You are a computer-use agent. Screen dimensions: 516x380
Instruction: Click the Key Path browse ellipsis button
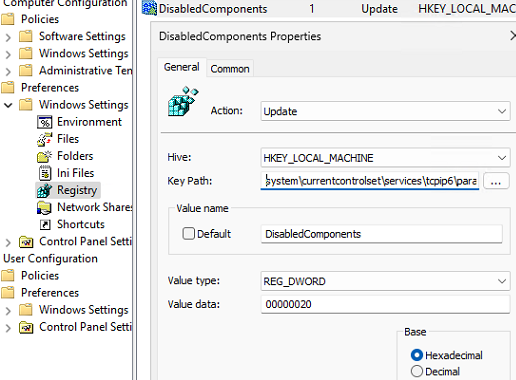(x=496, y=181)
